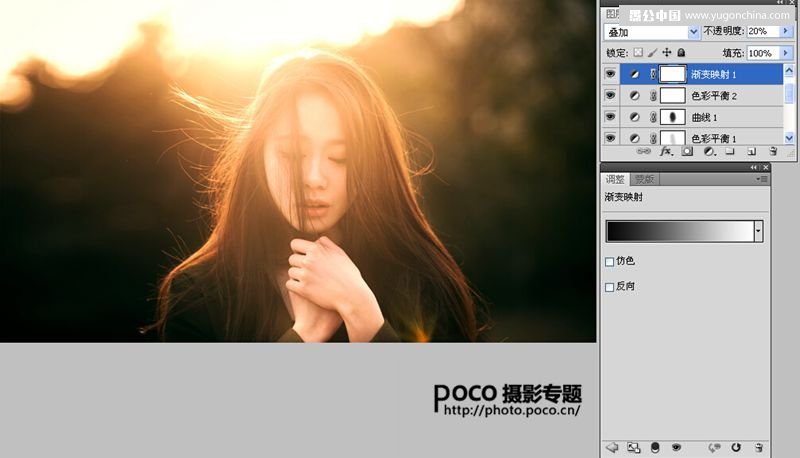Collapse the adjustments panel to icons
Viewport: 800px width, 458px height.
coord(754,167)
